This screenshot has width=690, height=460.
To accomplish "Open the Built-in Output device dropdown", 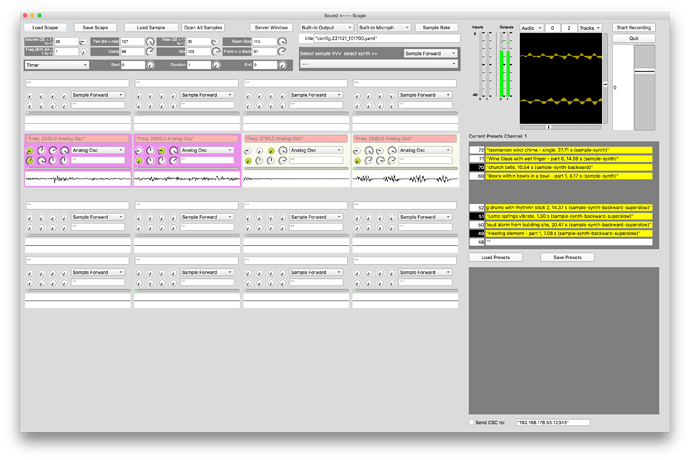I will point(326,27).
